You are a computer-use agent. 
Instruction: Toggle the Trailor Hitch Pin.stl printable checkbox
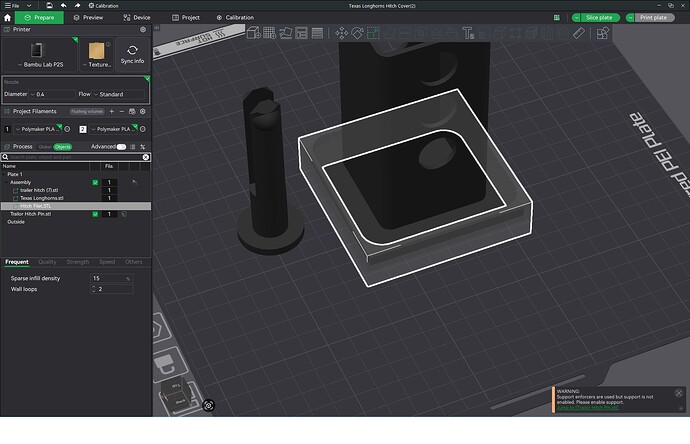(x=95, y=214)
